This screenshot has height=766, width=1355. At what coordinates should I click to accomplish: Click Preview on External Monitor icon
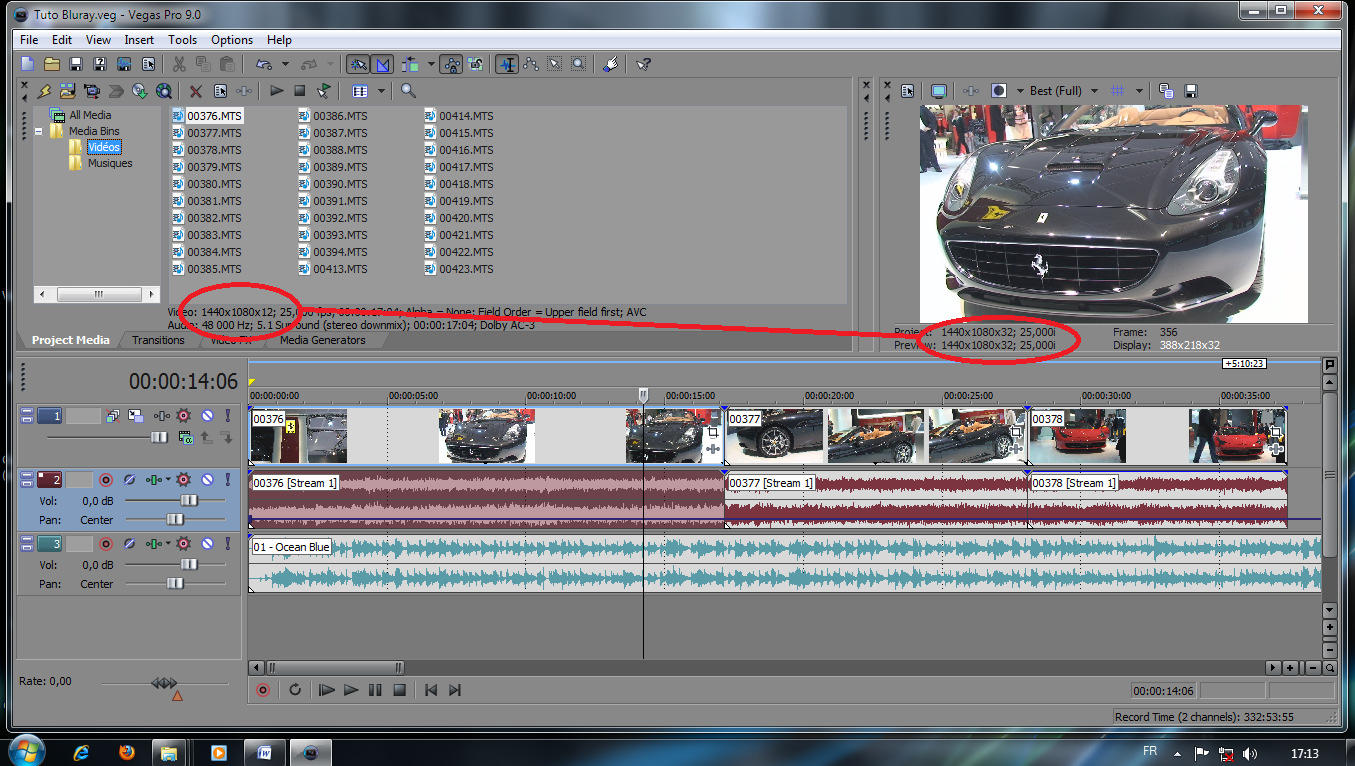939,90
